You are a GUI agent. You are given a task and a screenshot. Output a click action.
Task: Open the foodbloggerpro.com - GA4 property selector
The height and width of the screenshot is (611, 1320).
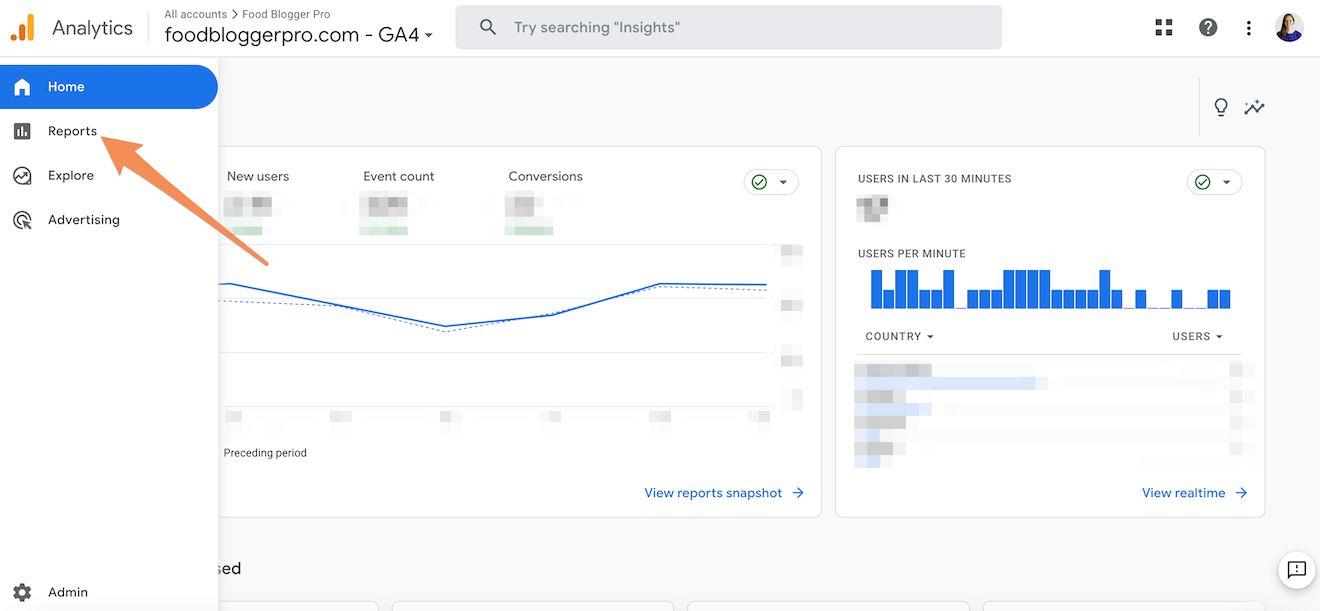point(299,35)
